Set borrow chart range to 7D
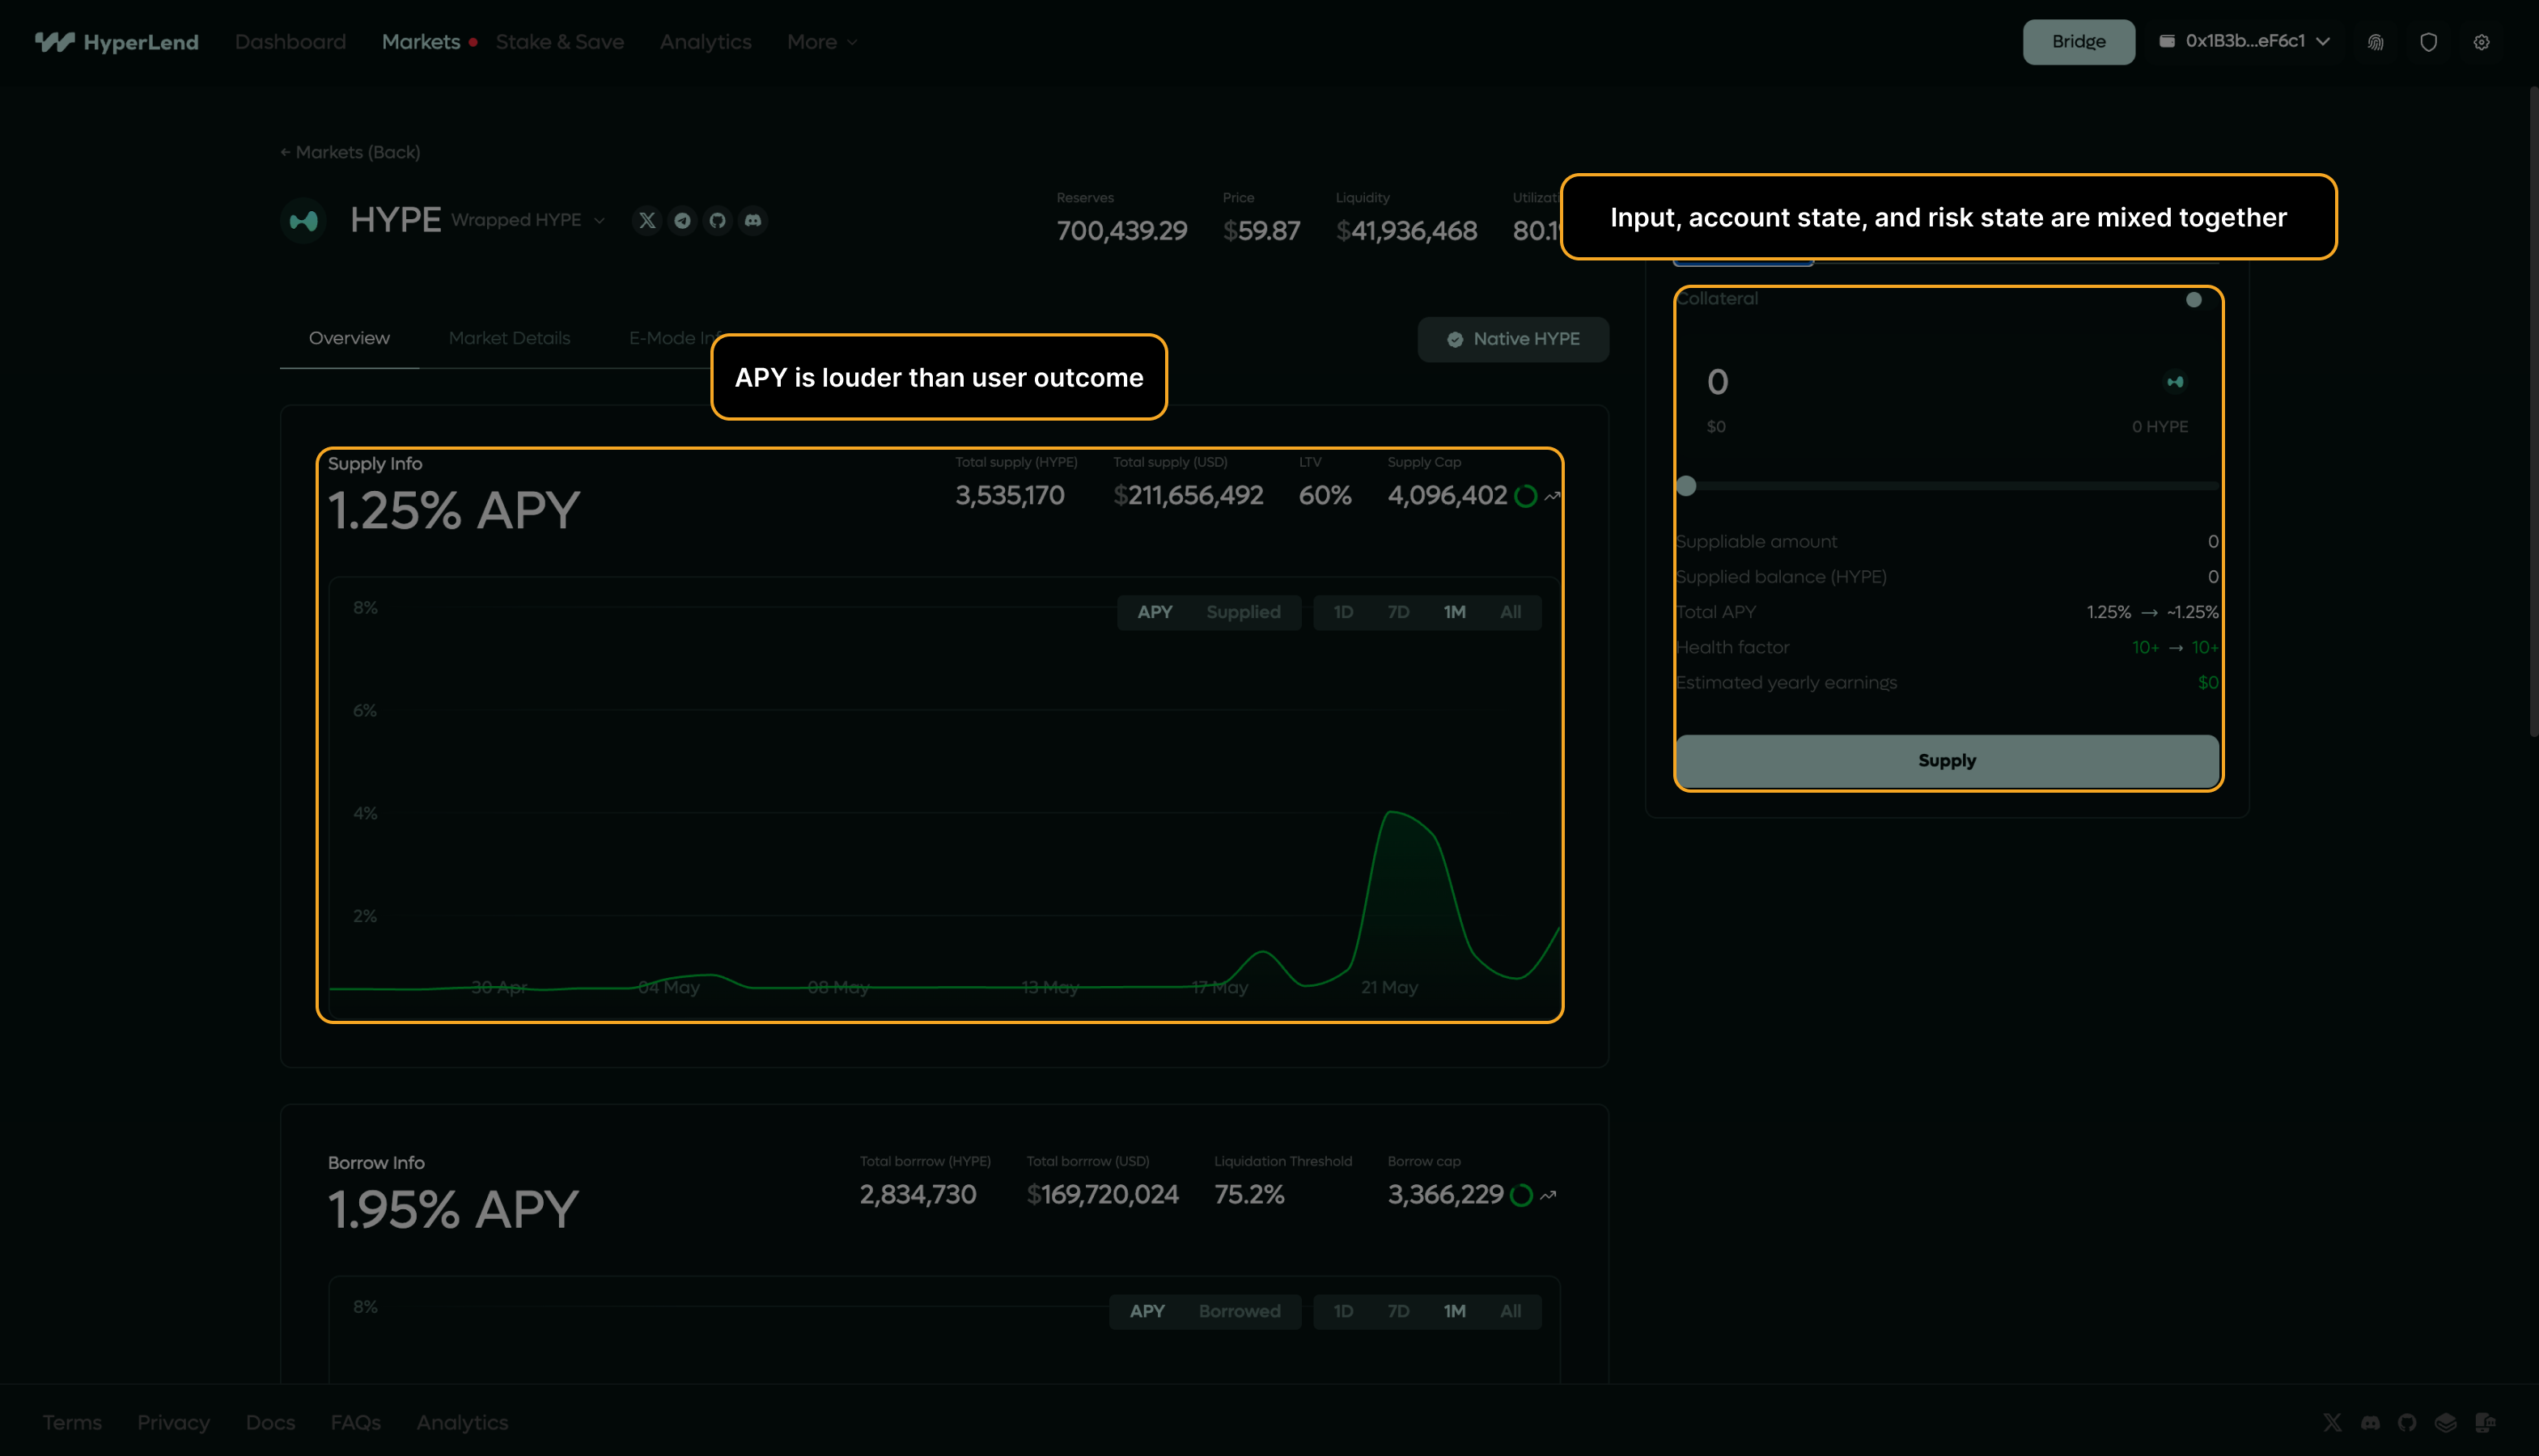Viewport: 2539px width, 1456px height. click(x=1398, y=1311)
